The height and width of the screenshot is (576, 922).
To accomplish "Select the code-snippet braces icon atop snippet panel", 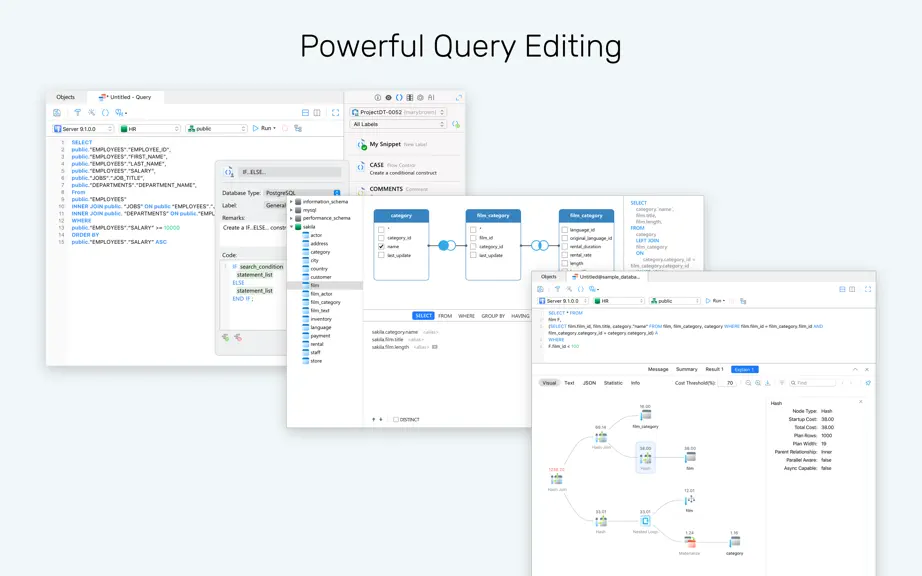I will click(399, 98).
